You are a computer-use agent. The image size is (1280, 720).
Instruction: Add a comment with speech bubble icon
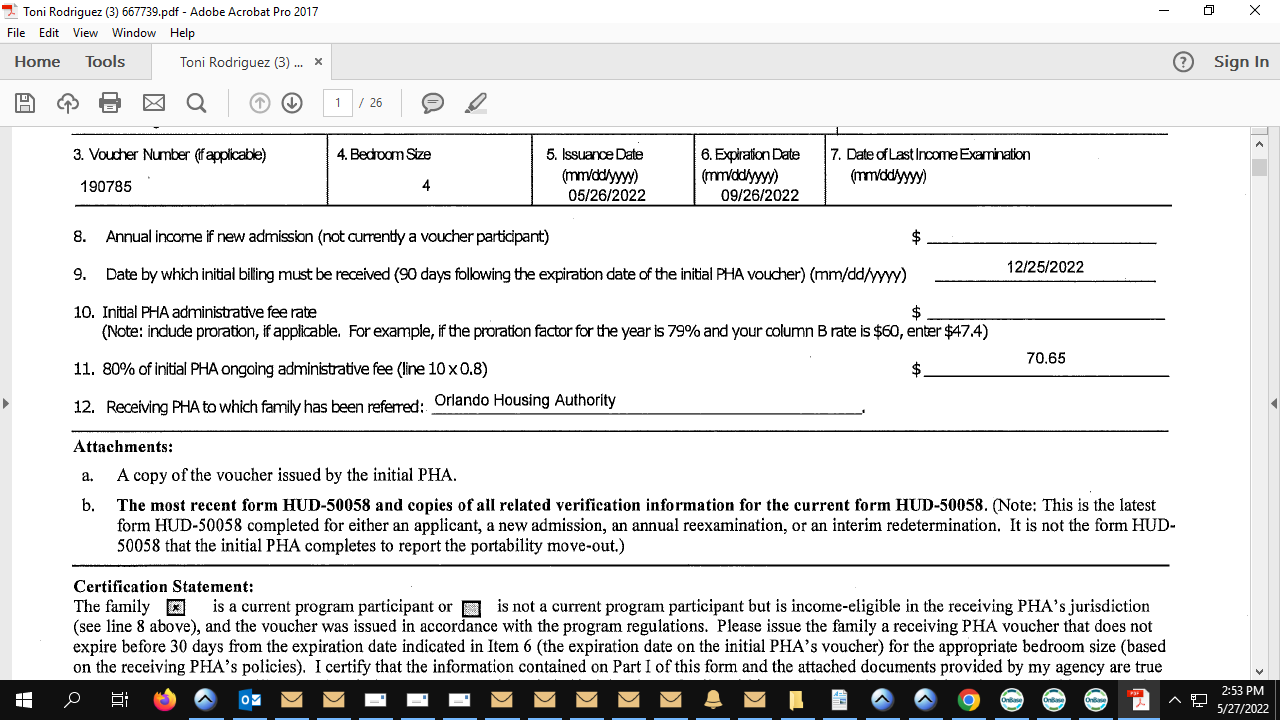tap(432, 103)
